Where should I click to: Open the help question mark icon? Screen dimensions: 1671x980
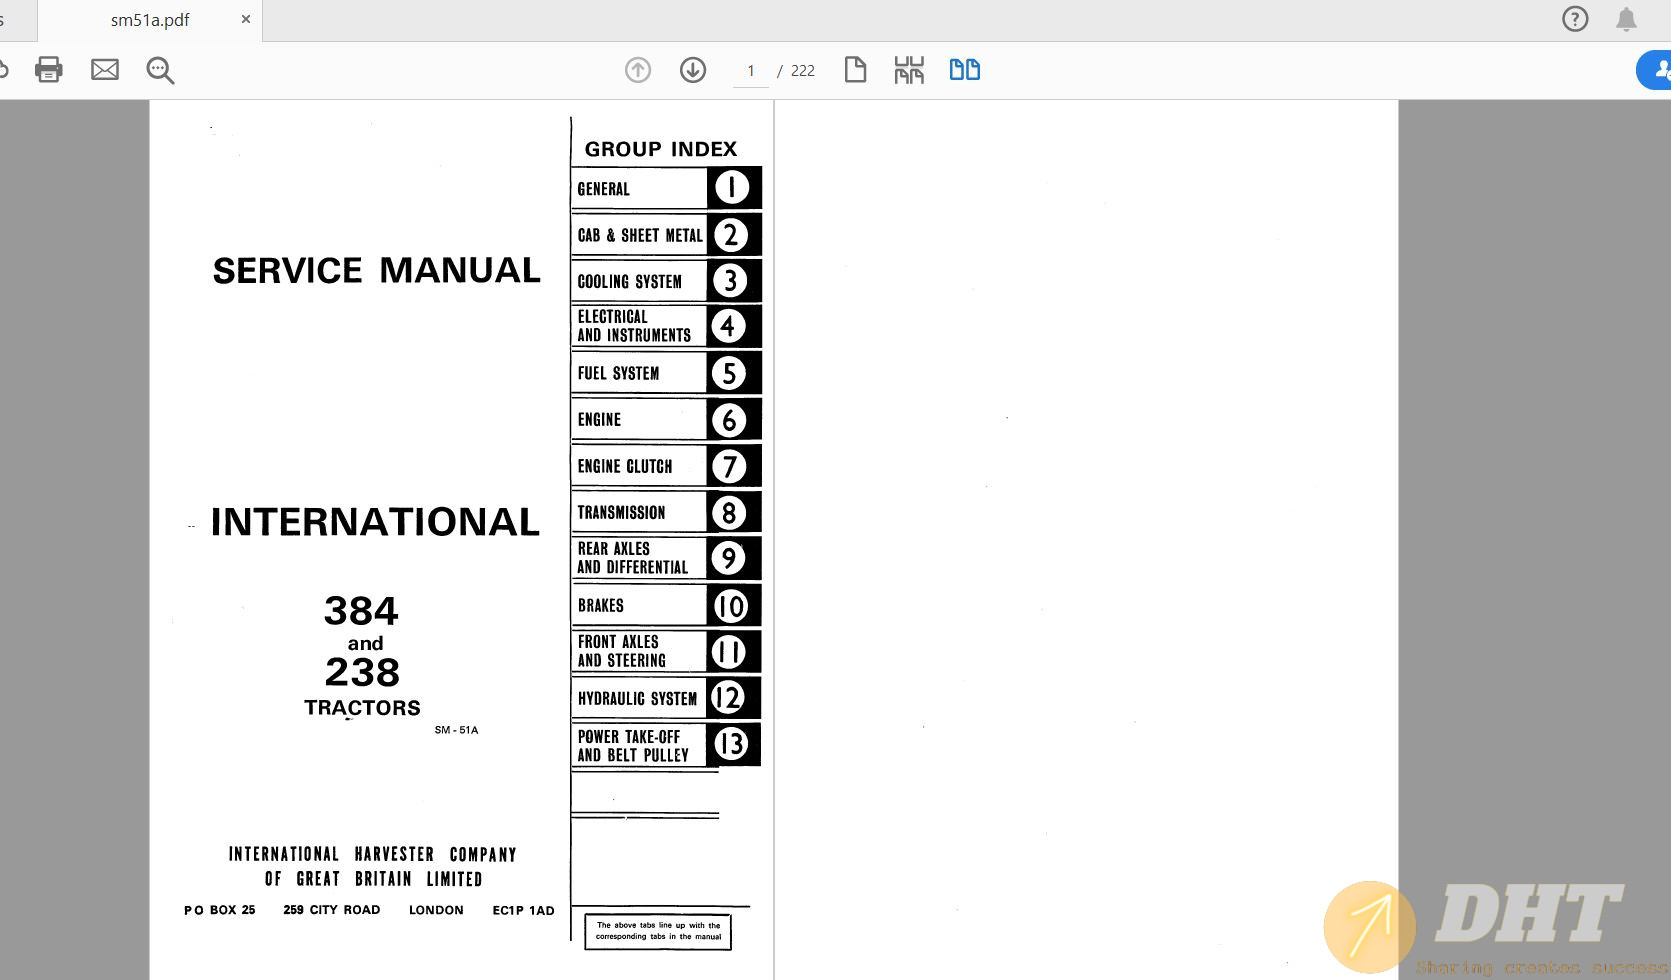click(1575, 19)
